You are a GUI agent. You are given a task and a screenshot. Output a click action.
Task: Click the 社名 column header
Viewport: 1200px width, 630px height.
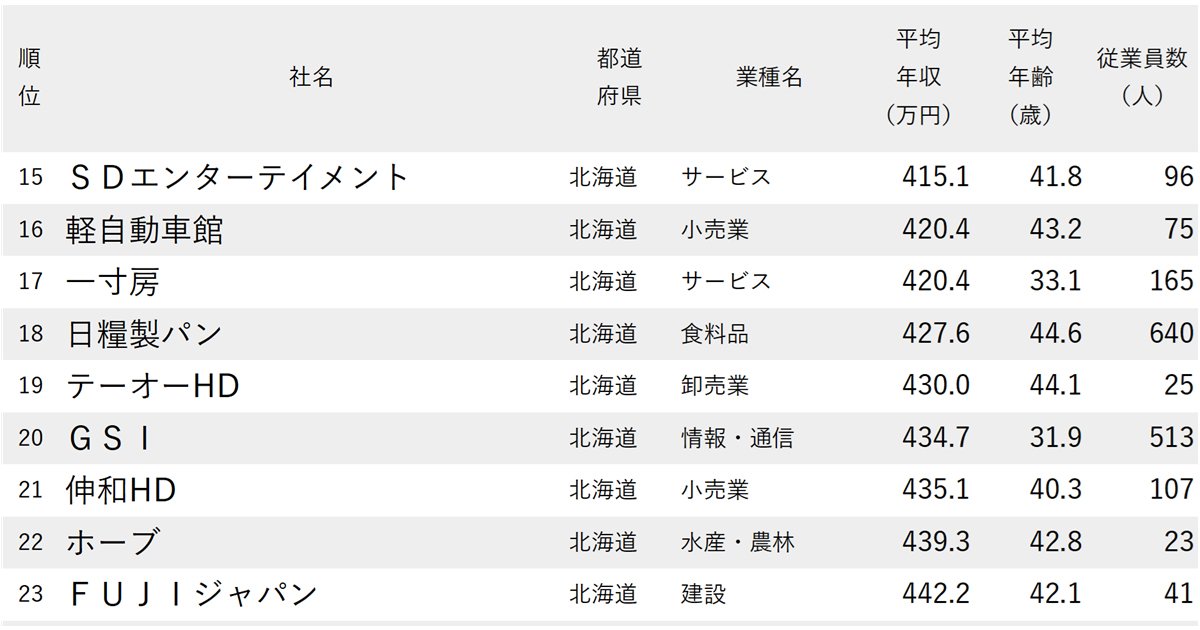pos(311,78)
